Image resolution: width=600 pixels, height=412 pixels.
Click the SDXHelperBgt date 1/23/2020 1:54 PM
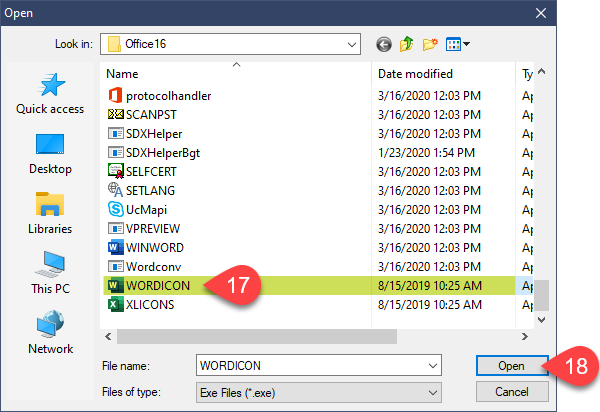click(426, 153)
